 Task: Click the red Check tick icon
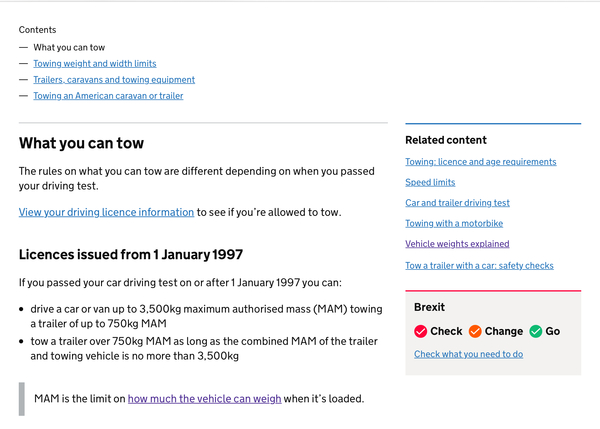[420, 331]
